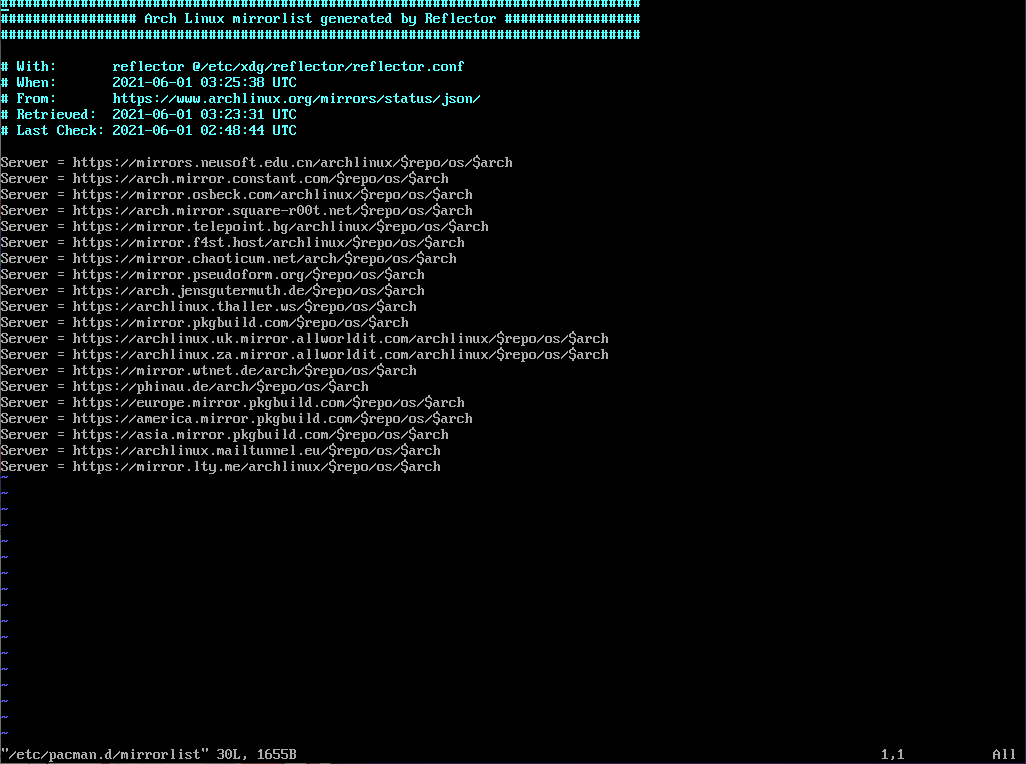Image resolution: width=1026 pixels, height=764 pixels.
Task: Click the america.mirror.pkgbuild.com server line
Action: point(236,419)
